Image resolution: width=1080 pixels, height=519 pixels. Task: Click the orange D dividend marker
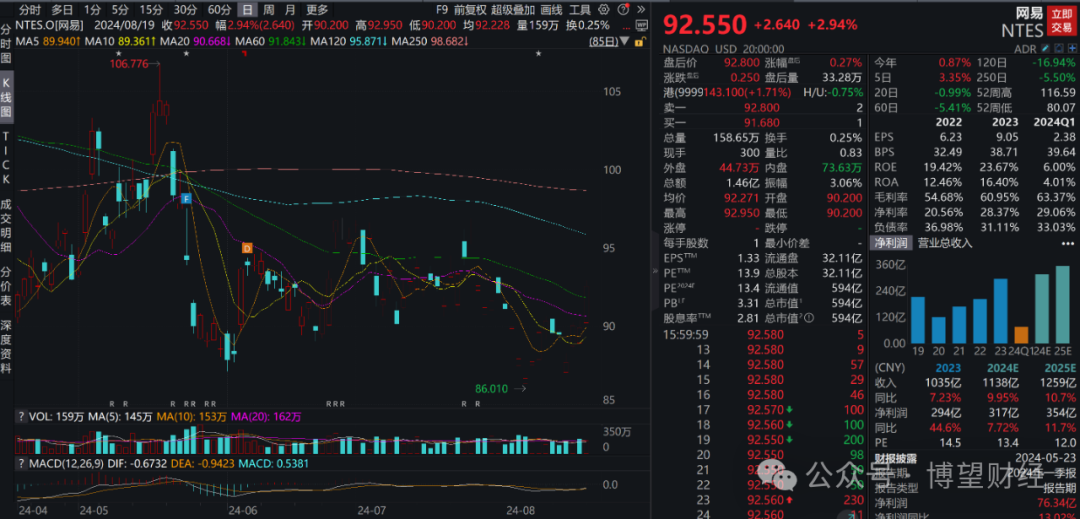click(247, 248)
